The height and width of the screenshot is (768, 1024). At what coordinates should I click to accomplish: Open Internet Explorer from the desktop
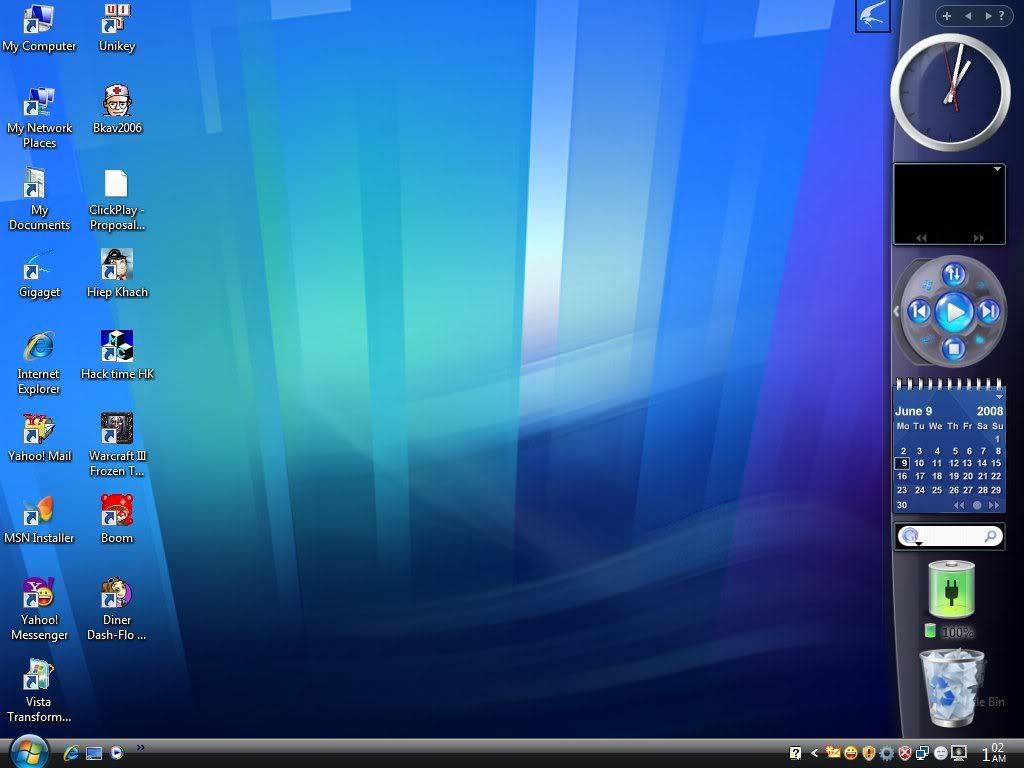point(39,363)
